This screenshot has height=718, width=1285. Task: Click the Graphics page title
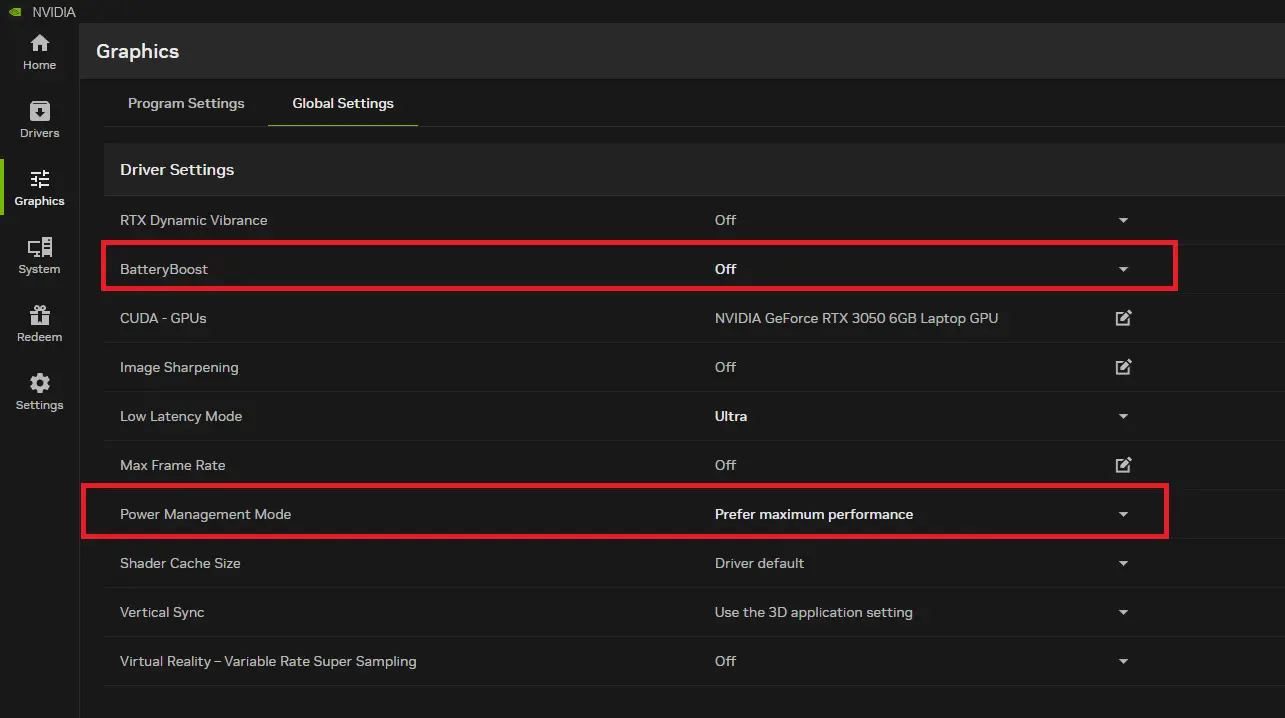click(137, 51)
